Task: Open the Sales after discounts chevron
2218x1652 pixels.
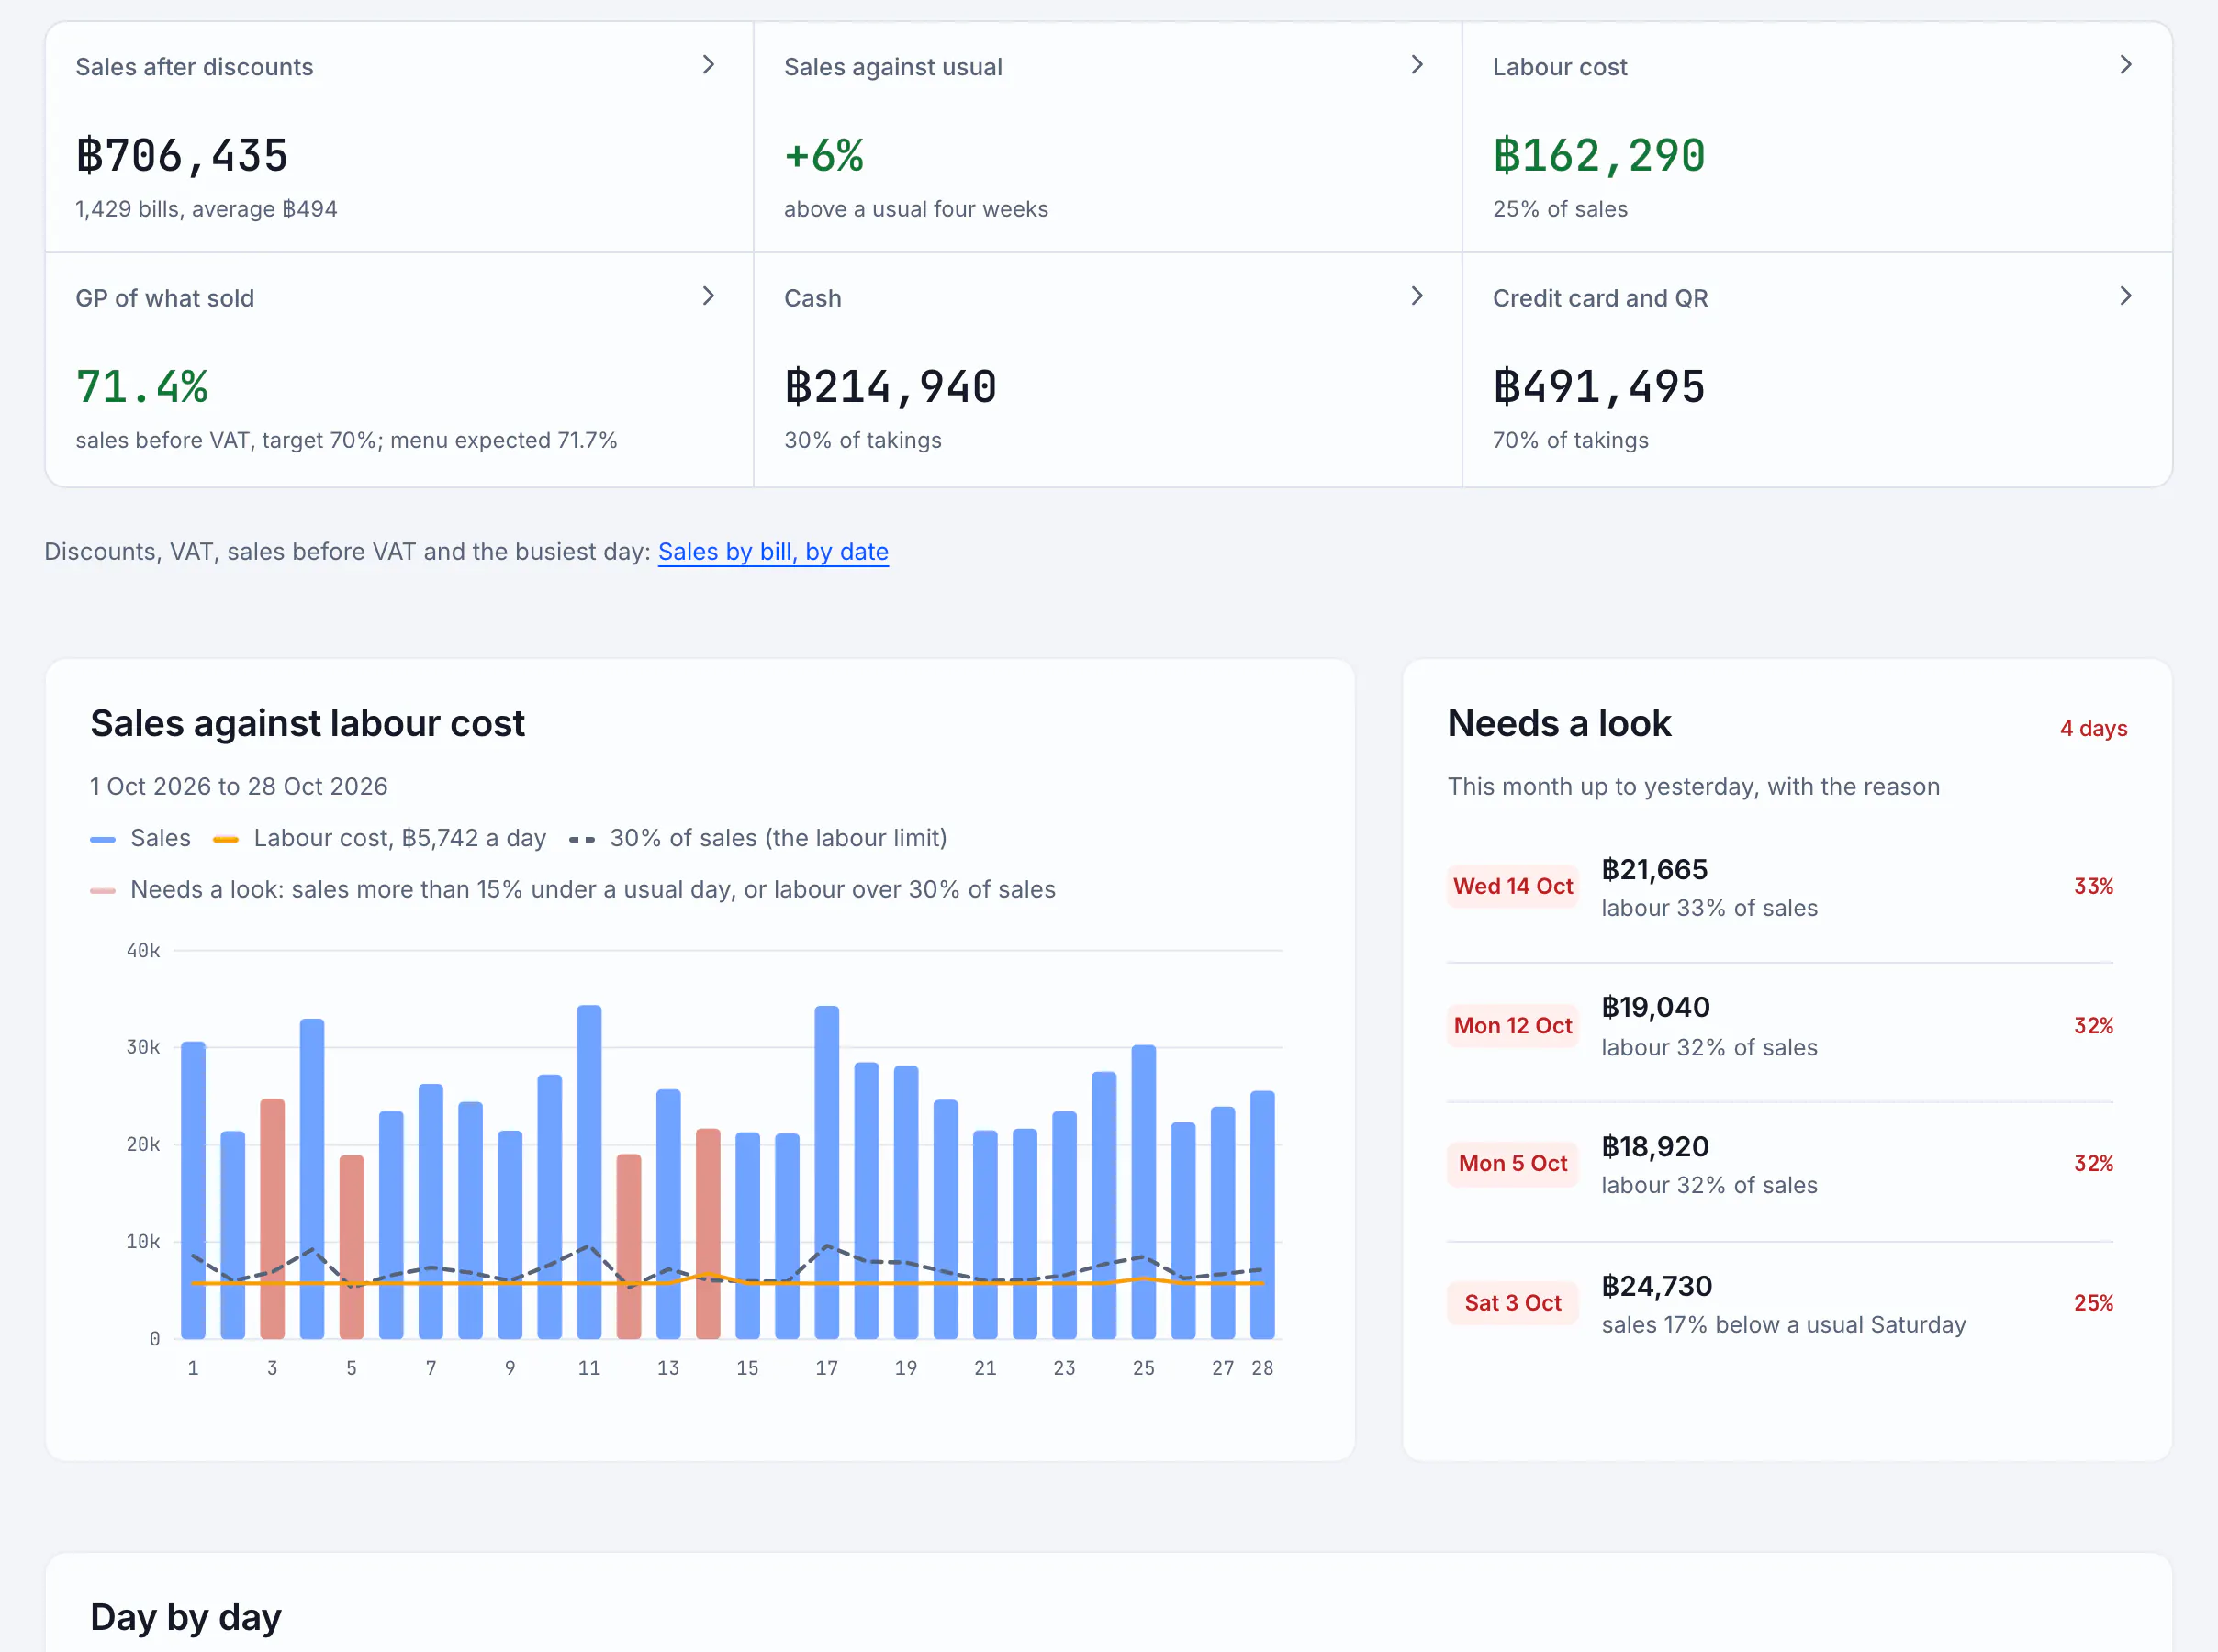Action: (x=708, y=65)
